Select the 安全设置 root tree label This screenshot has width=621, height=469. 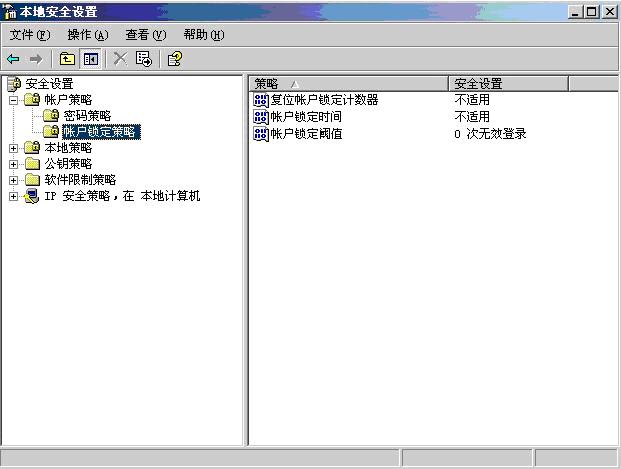50,84
